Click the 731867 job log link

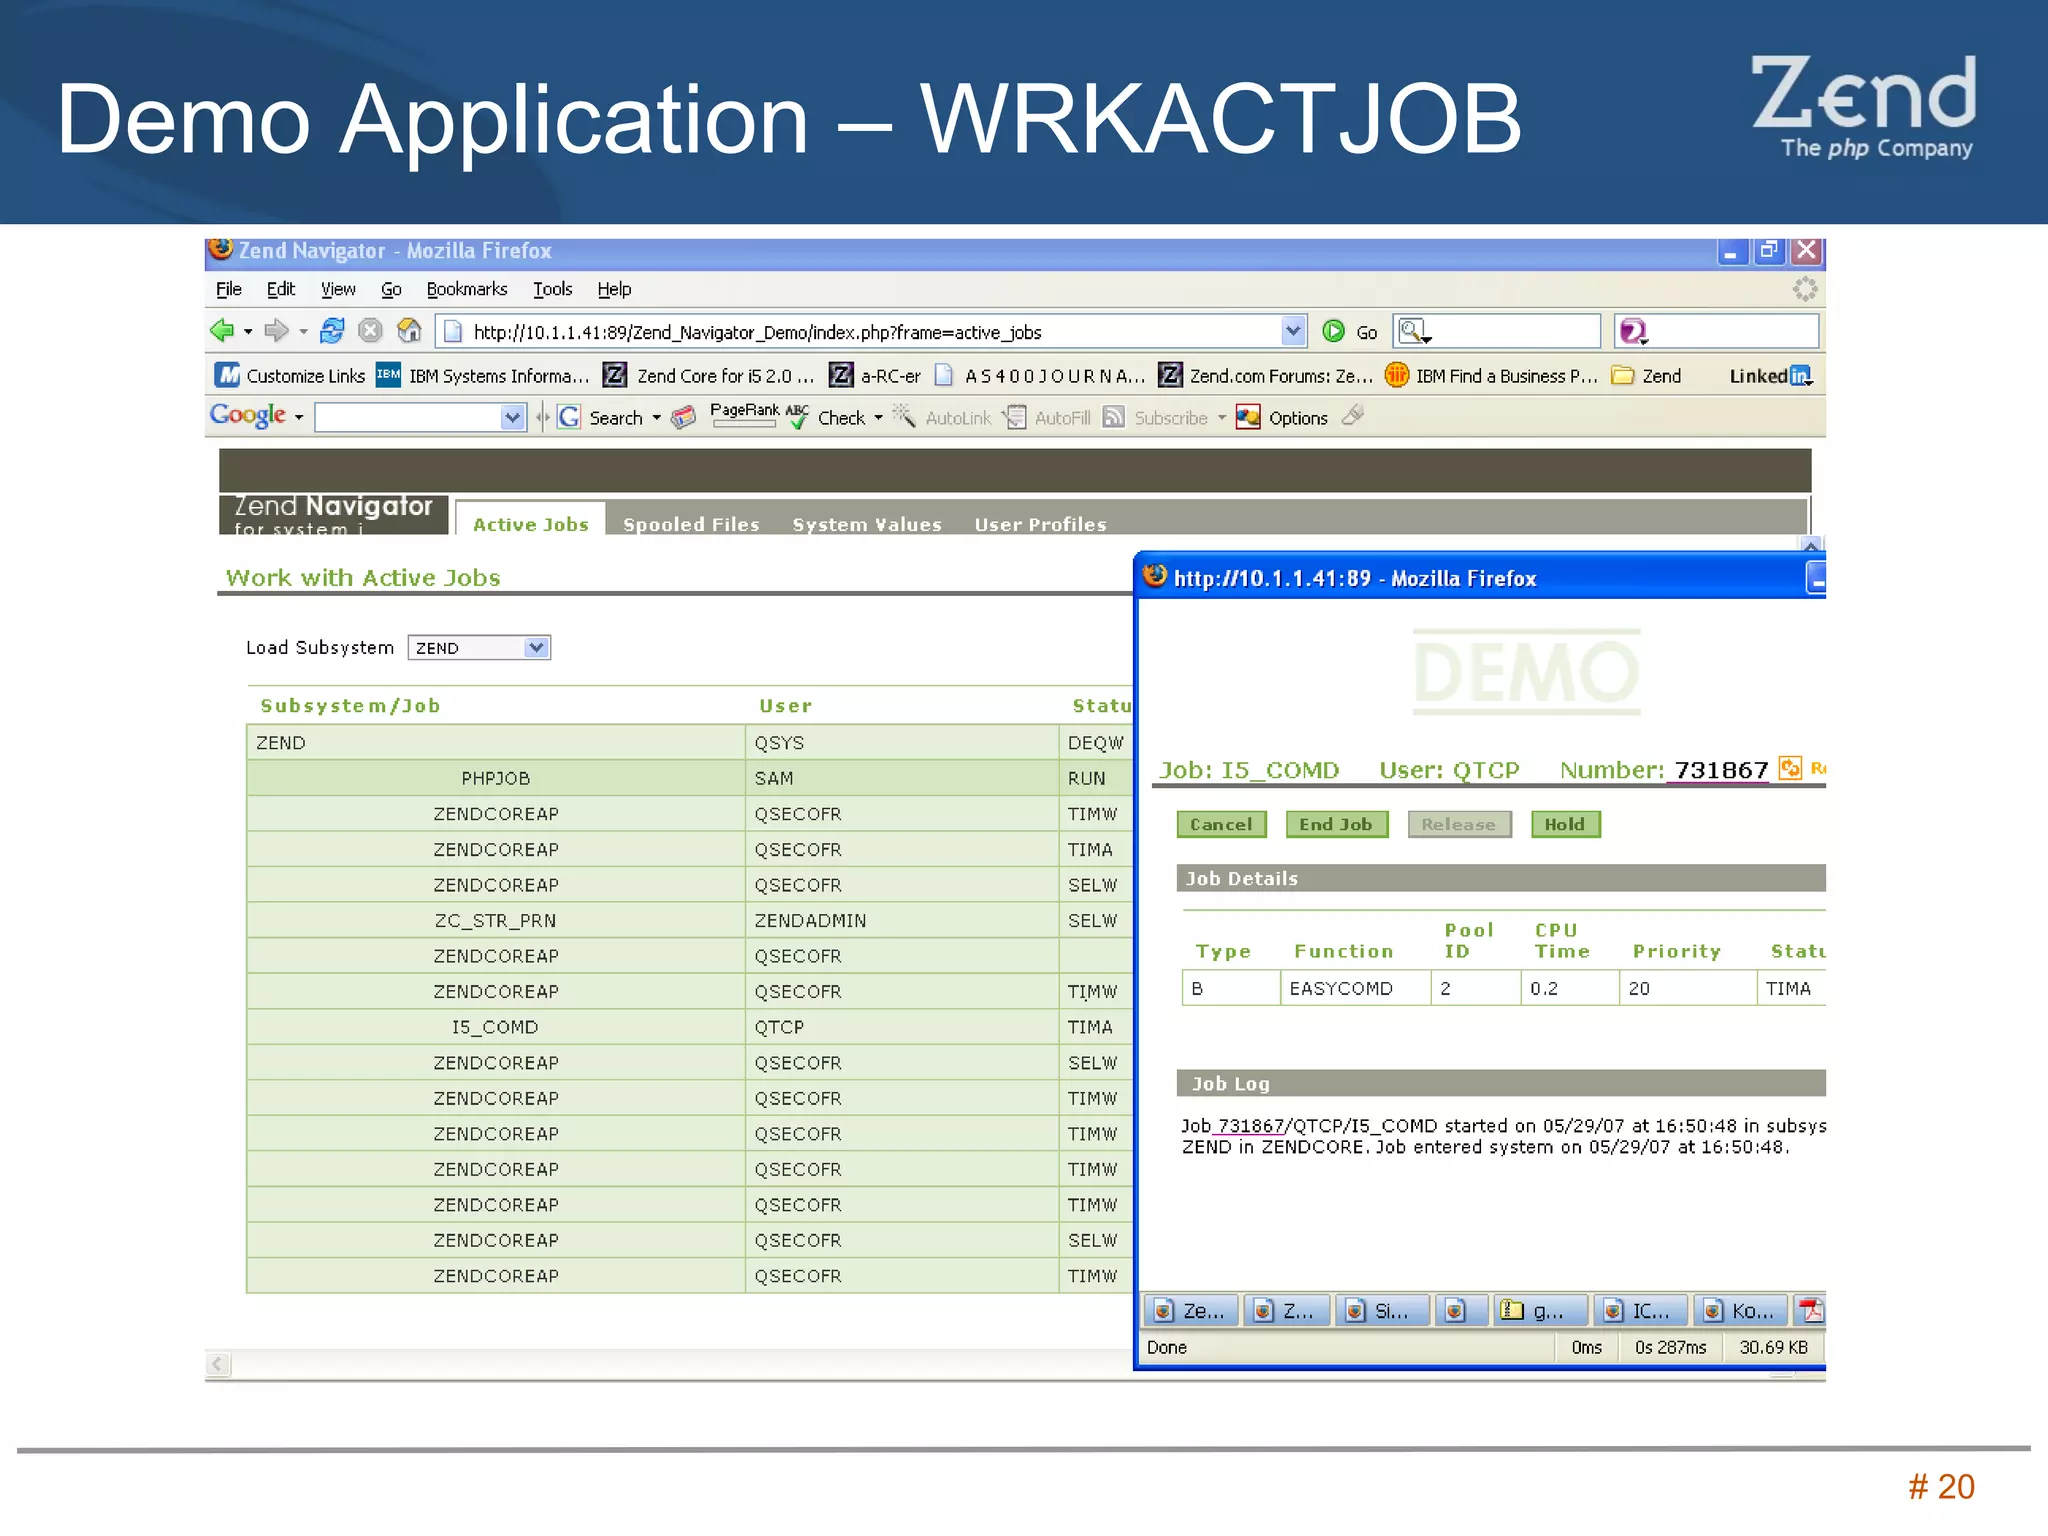tap(1250, 1126)
